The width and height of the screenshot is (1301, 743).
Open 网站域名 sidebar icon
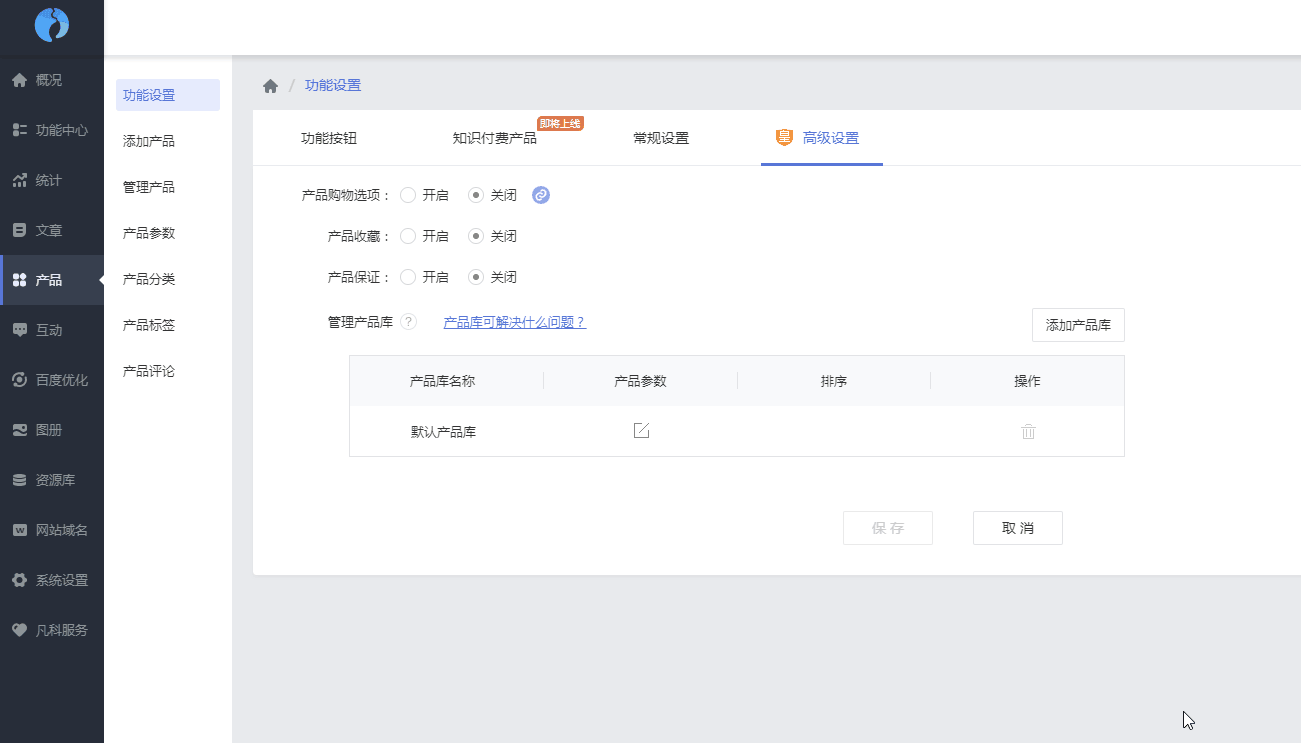point(19,530)
